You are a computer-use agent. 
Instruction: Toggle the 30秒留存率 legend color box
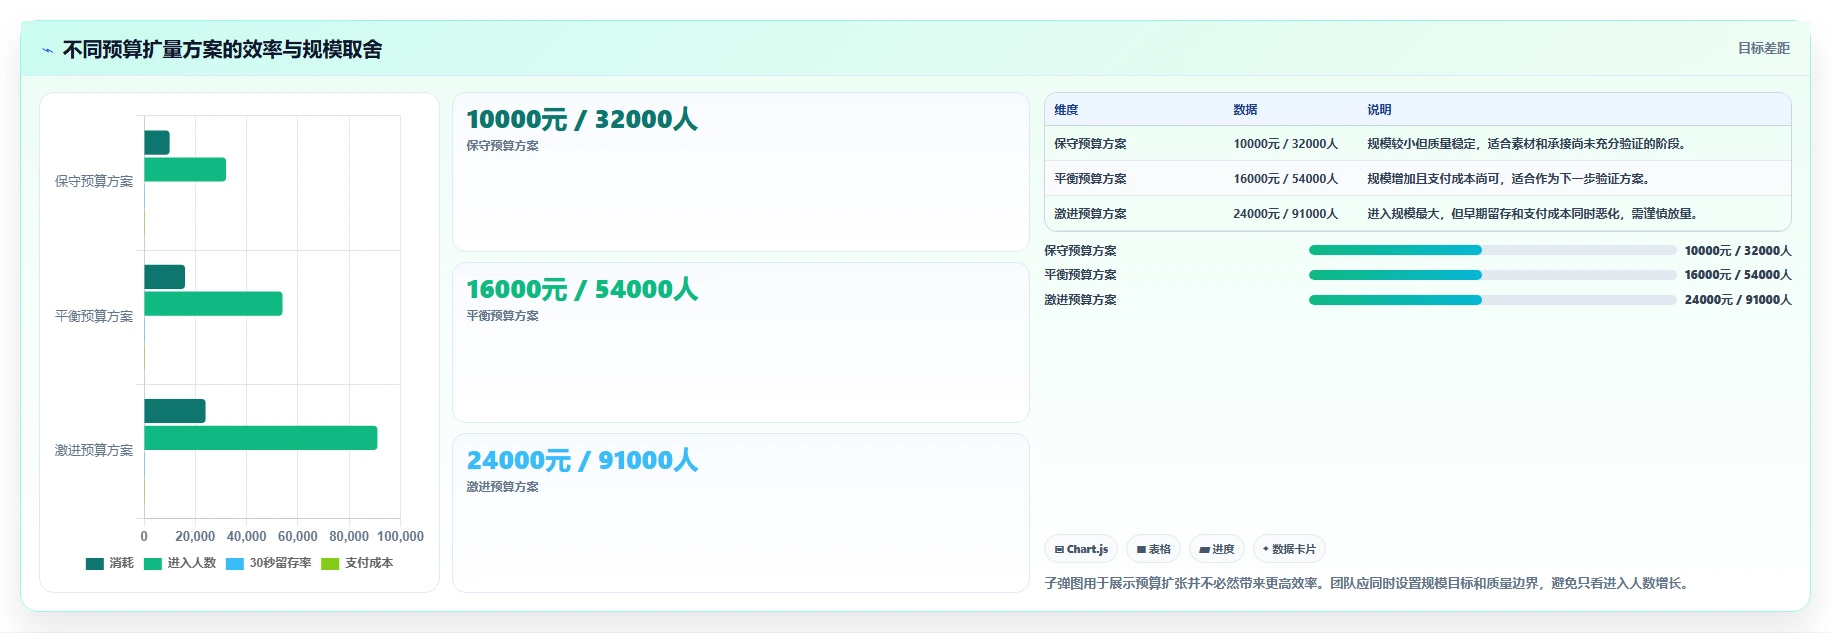tap(235, 564)
